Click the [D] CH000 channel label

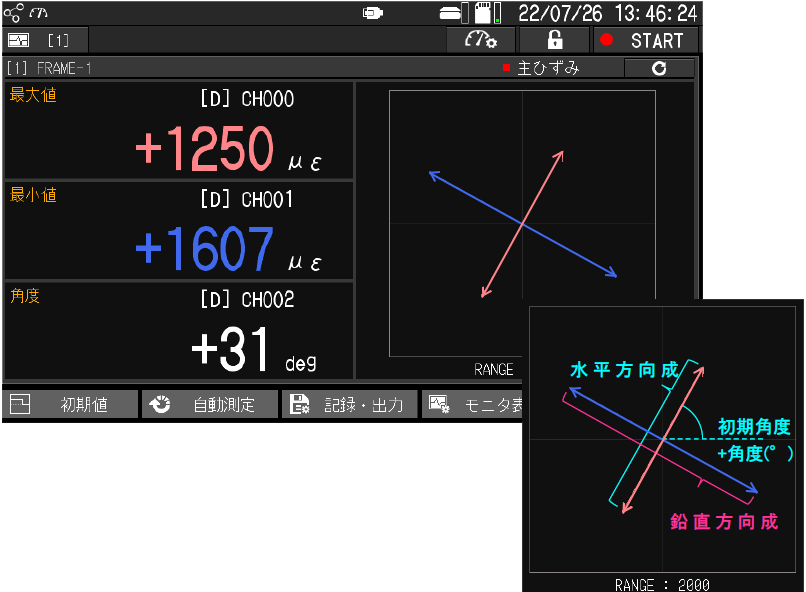tap(247, 99)
